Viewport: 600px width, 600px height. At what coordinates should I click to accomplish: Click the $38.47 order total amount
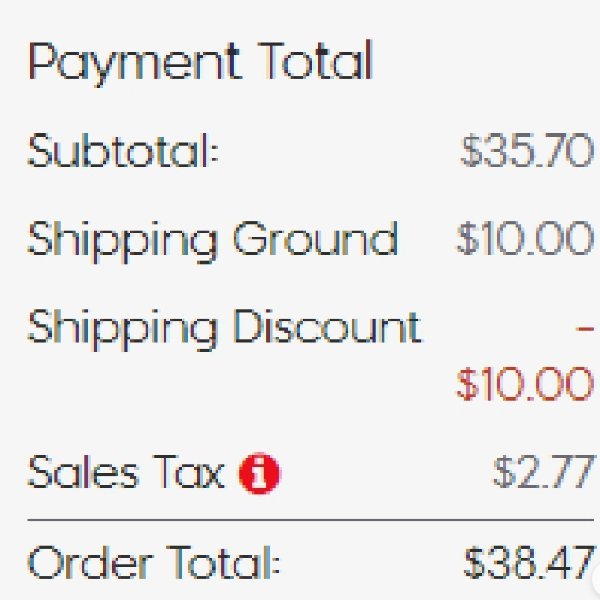tap(529, 562)
